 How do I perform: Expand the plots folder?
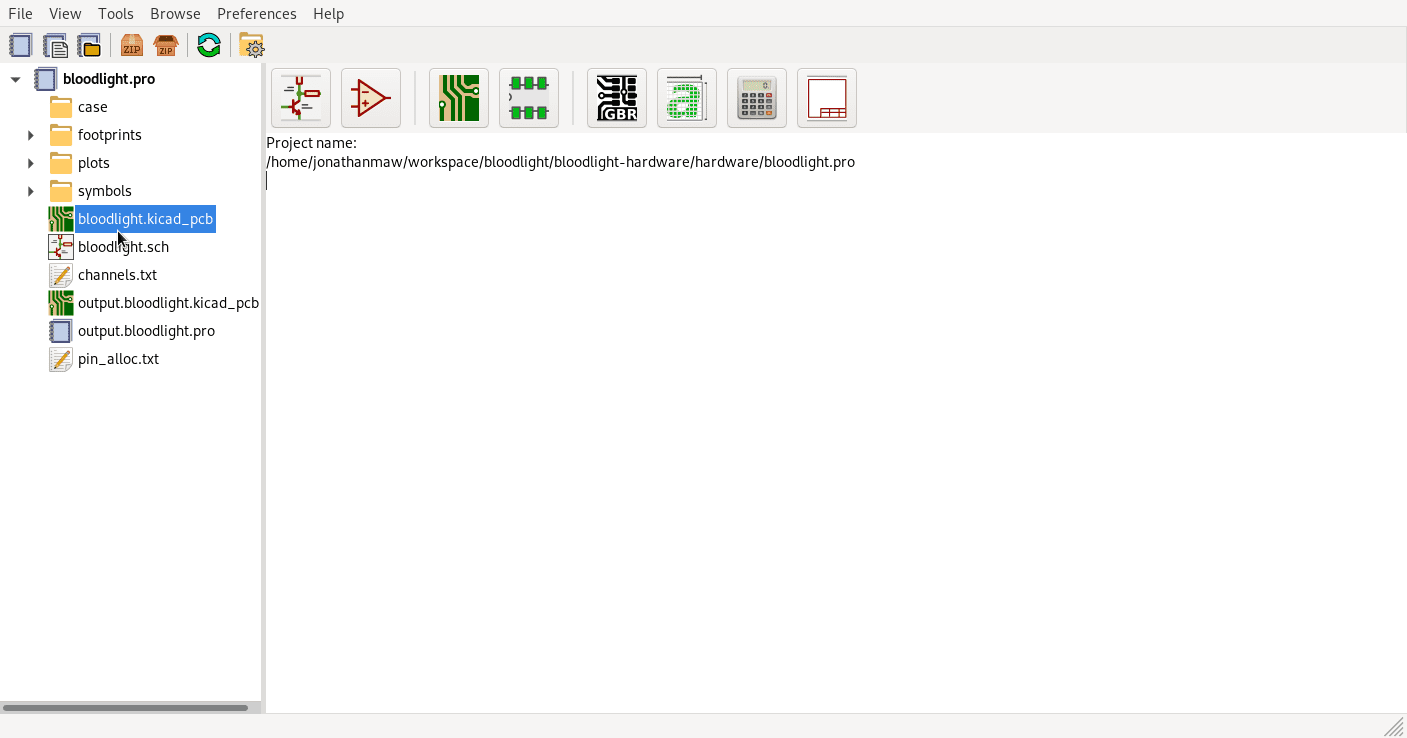coord(31,163)
